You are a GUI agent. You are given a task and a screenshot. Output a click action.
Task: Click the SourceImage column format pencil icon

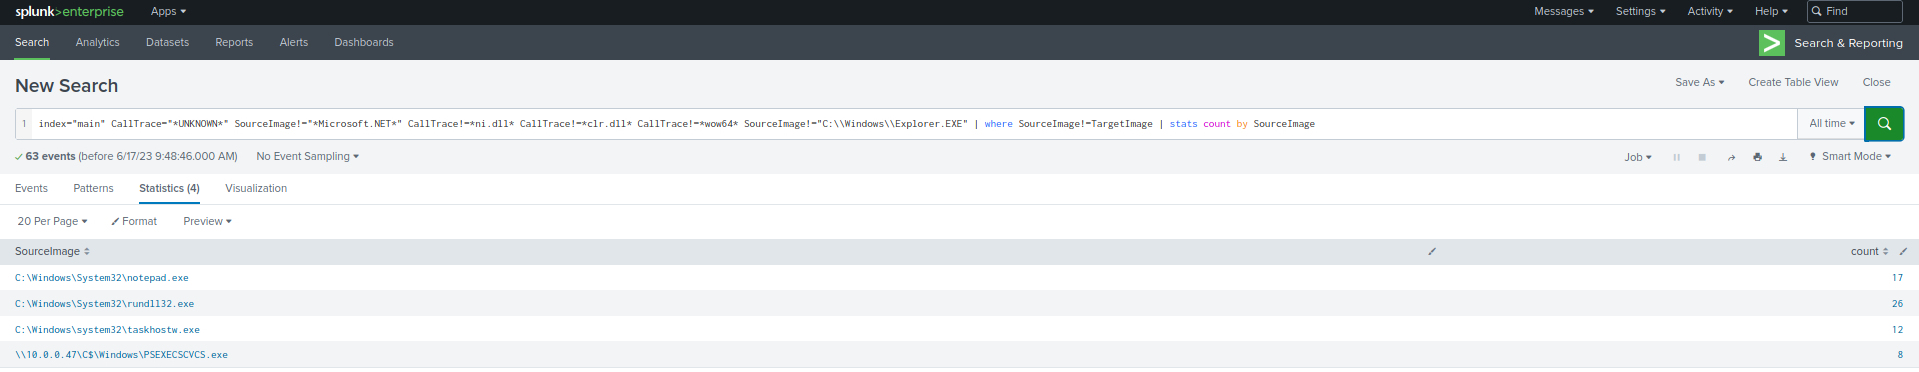point(1432,252)
